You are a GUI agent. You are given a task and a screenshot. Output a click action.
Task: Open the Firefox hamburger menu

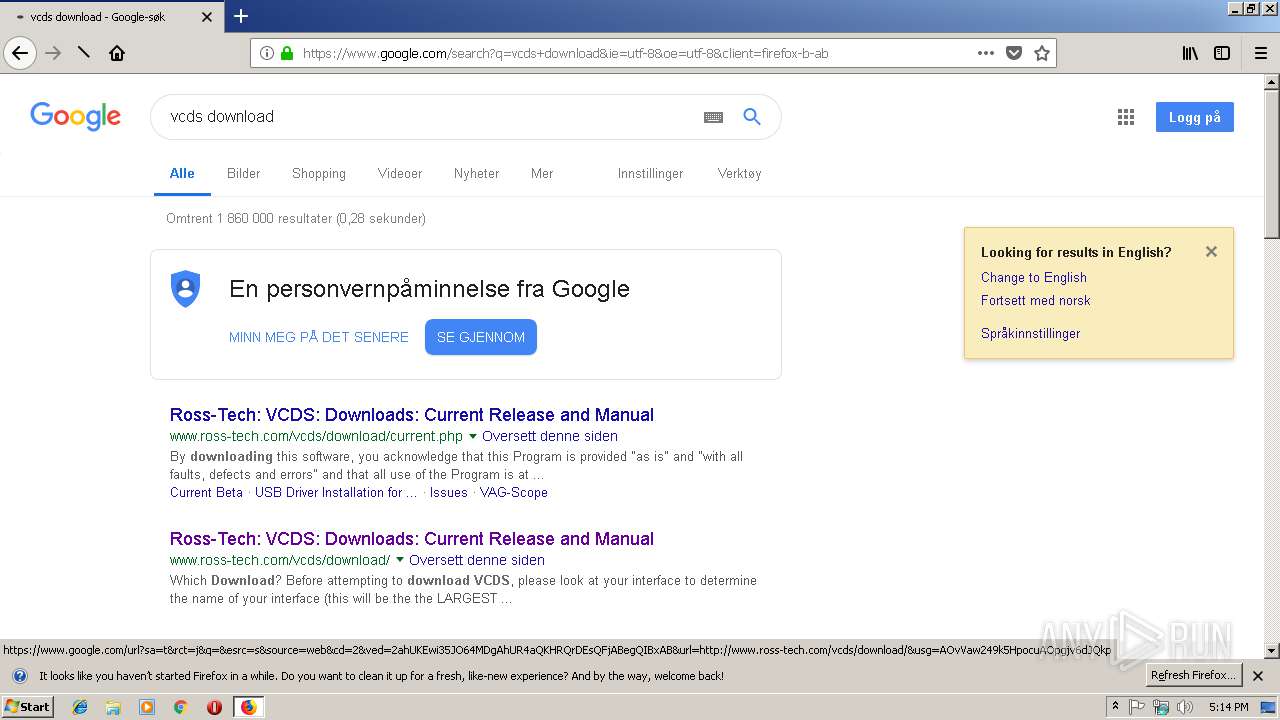click(1261, 53)
